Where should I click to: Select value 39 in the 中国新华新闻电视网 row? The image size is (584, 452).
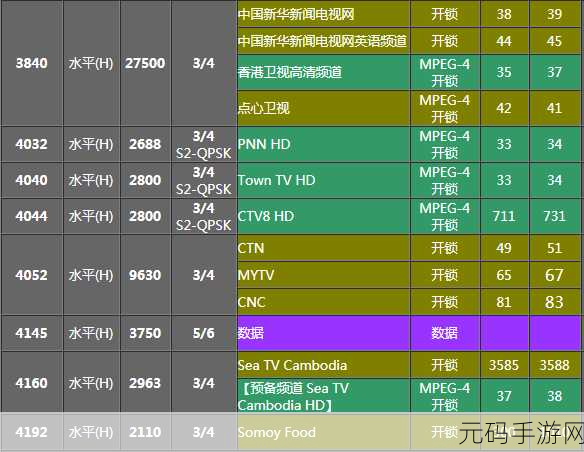pyautogui.click(x=554, y=14)
